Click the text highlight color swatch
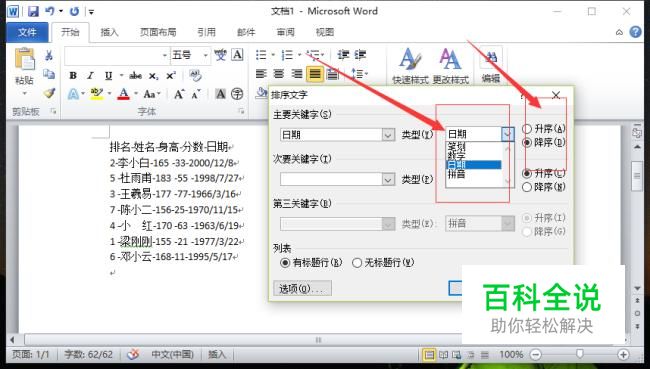This screenshot has height=369, width=650. 97,94
